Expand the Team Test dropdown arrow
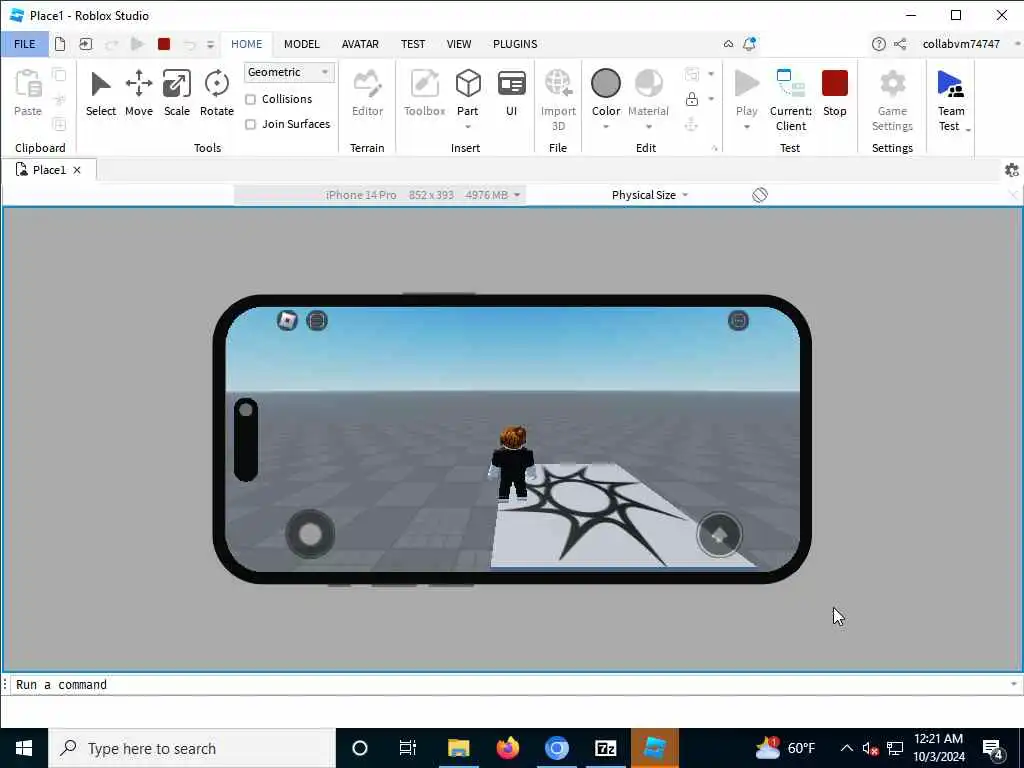 (x=968, y=130)
